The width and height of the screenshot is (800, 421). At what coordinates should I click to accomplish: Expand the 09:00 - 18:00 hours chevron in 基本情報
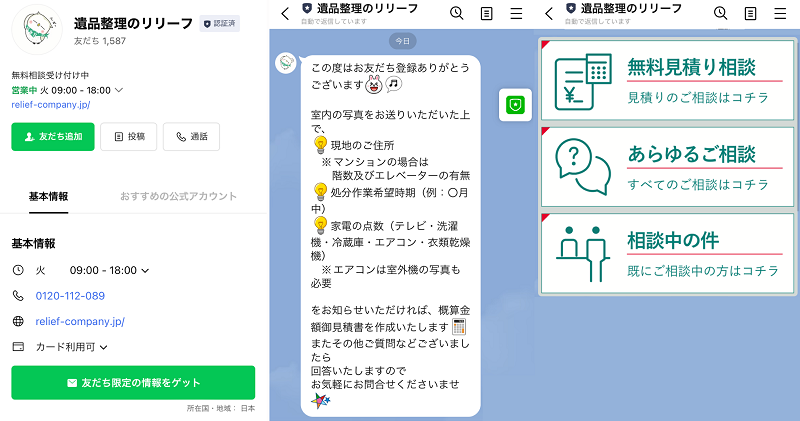(x=145, y=271)
